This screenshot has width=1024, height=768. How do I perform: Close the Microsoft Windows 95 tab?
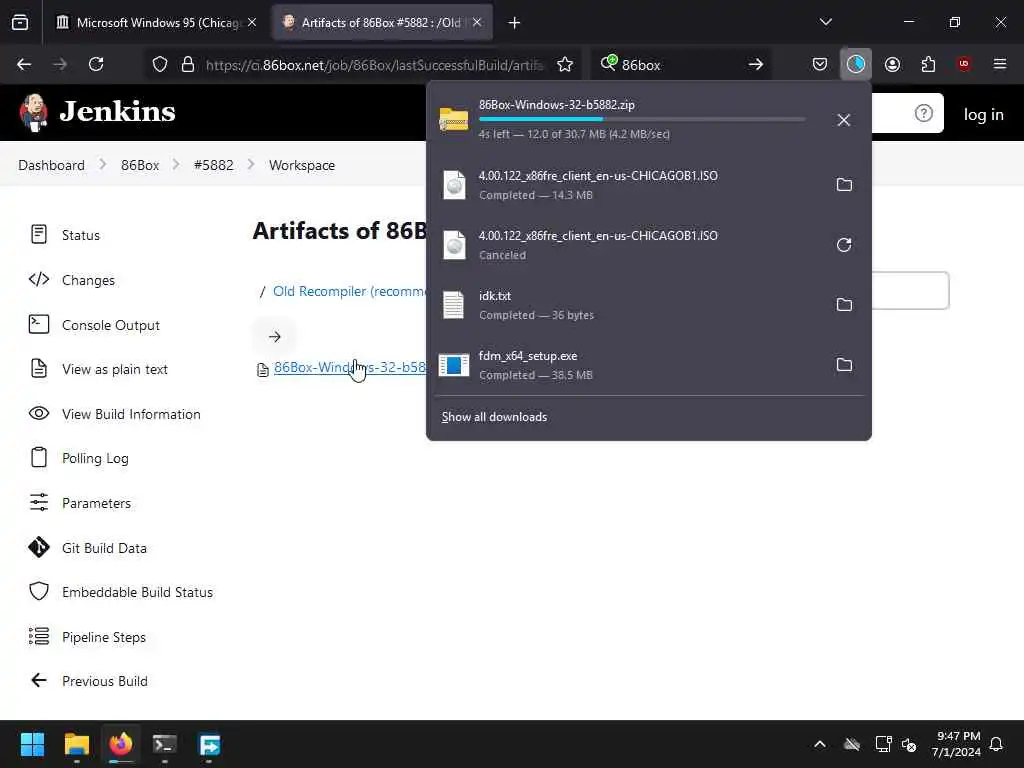[252, 23]
